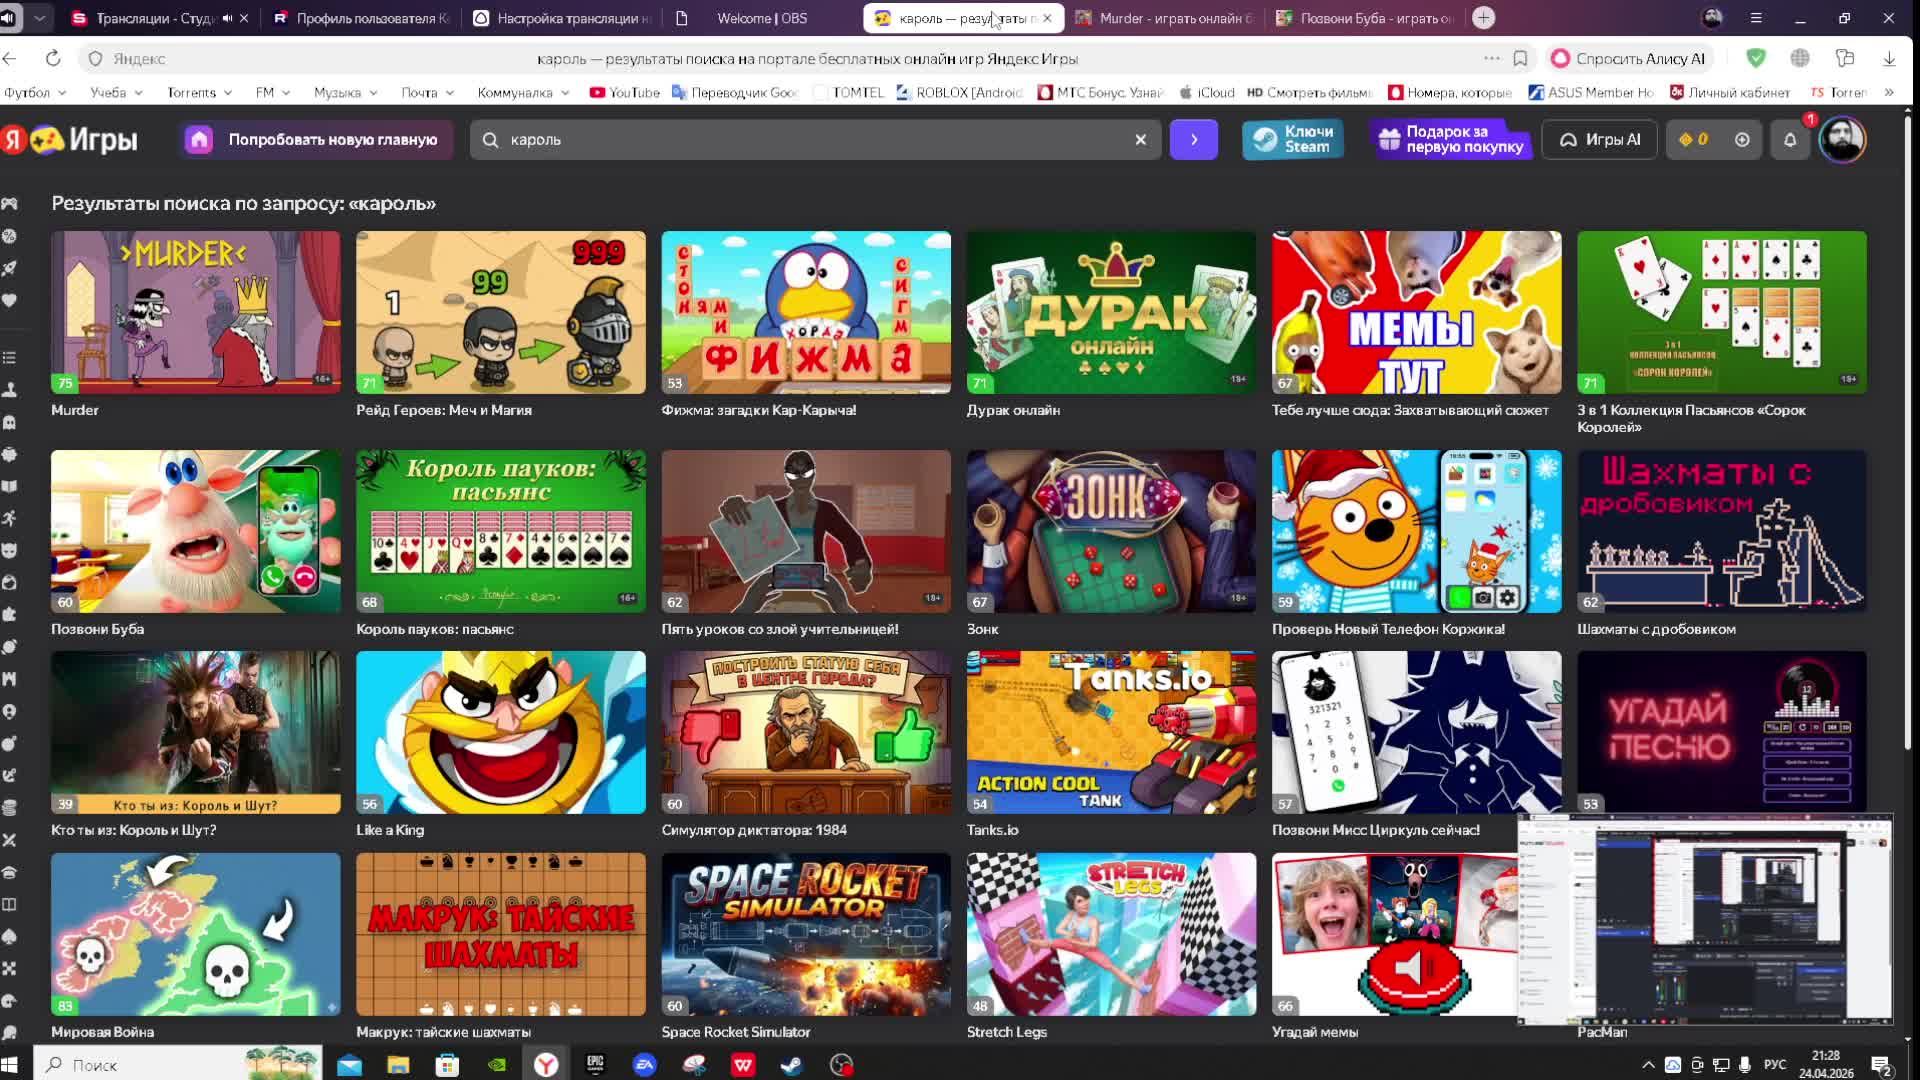Submit search with purple arrow button
Screen dimensions: 1920x1080
(1194, 140)
